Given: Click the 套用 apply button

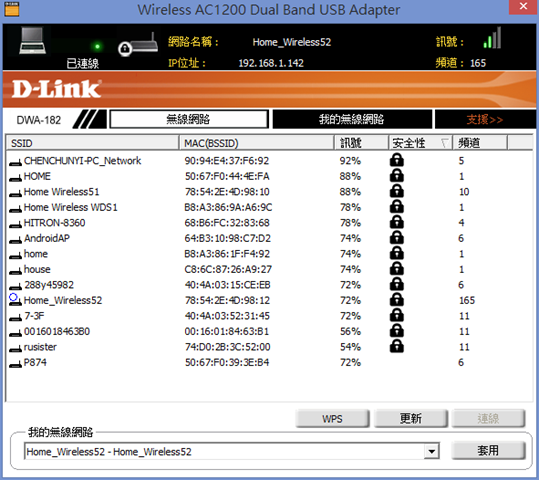Looking at the screenshot, I should tap(488, 450).
